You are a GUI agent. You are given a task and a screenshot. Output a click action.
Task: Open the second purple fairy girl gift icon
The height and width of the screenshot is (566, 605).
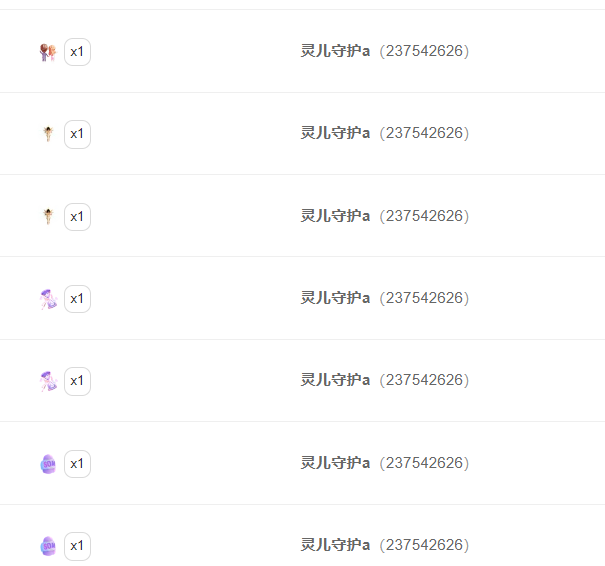coord(48,381)
